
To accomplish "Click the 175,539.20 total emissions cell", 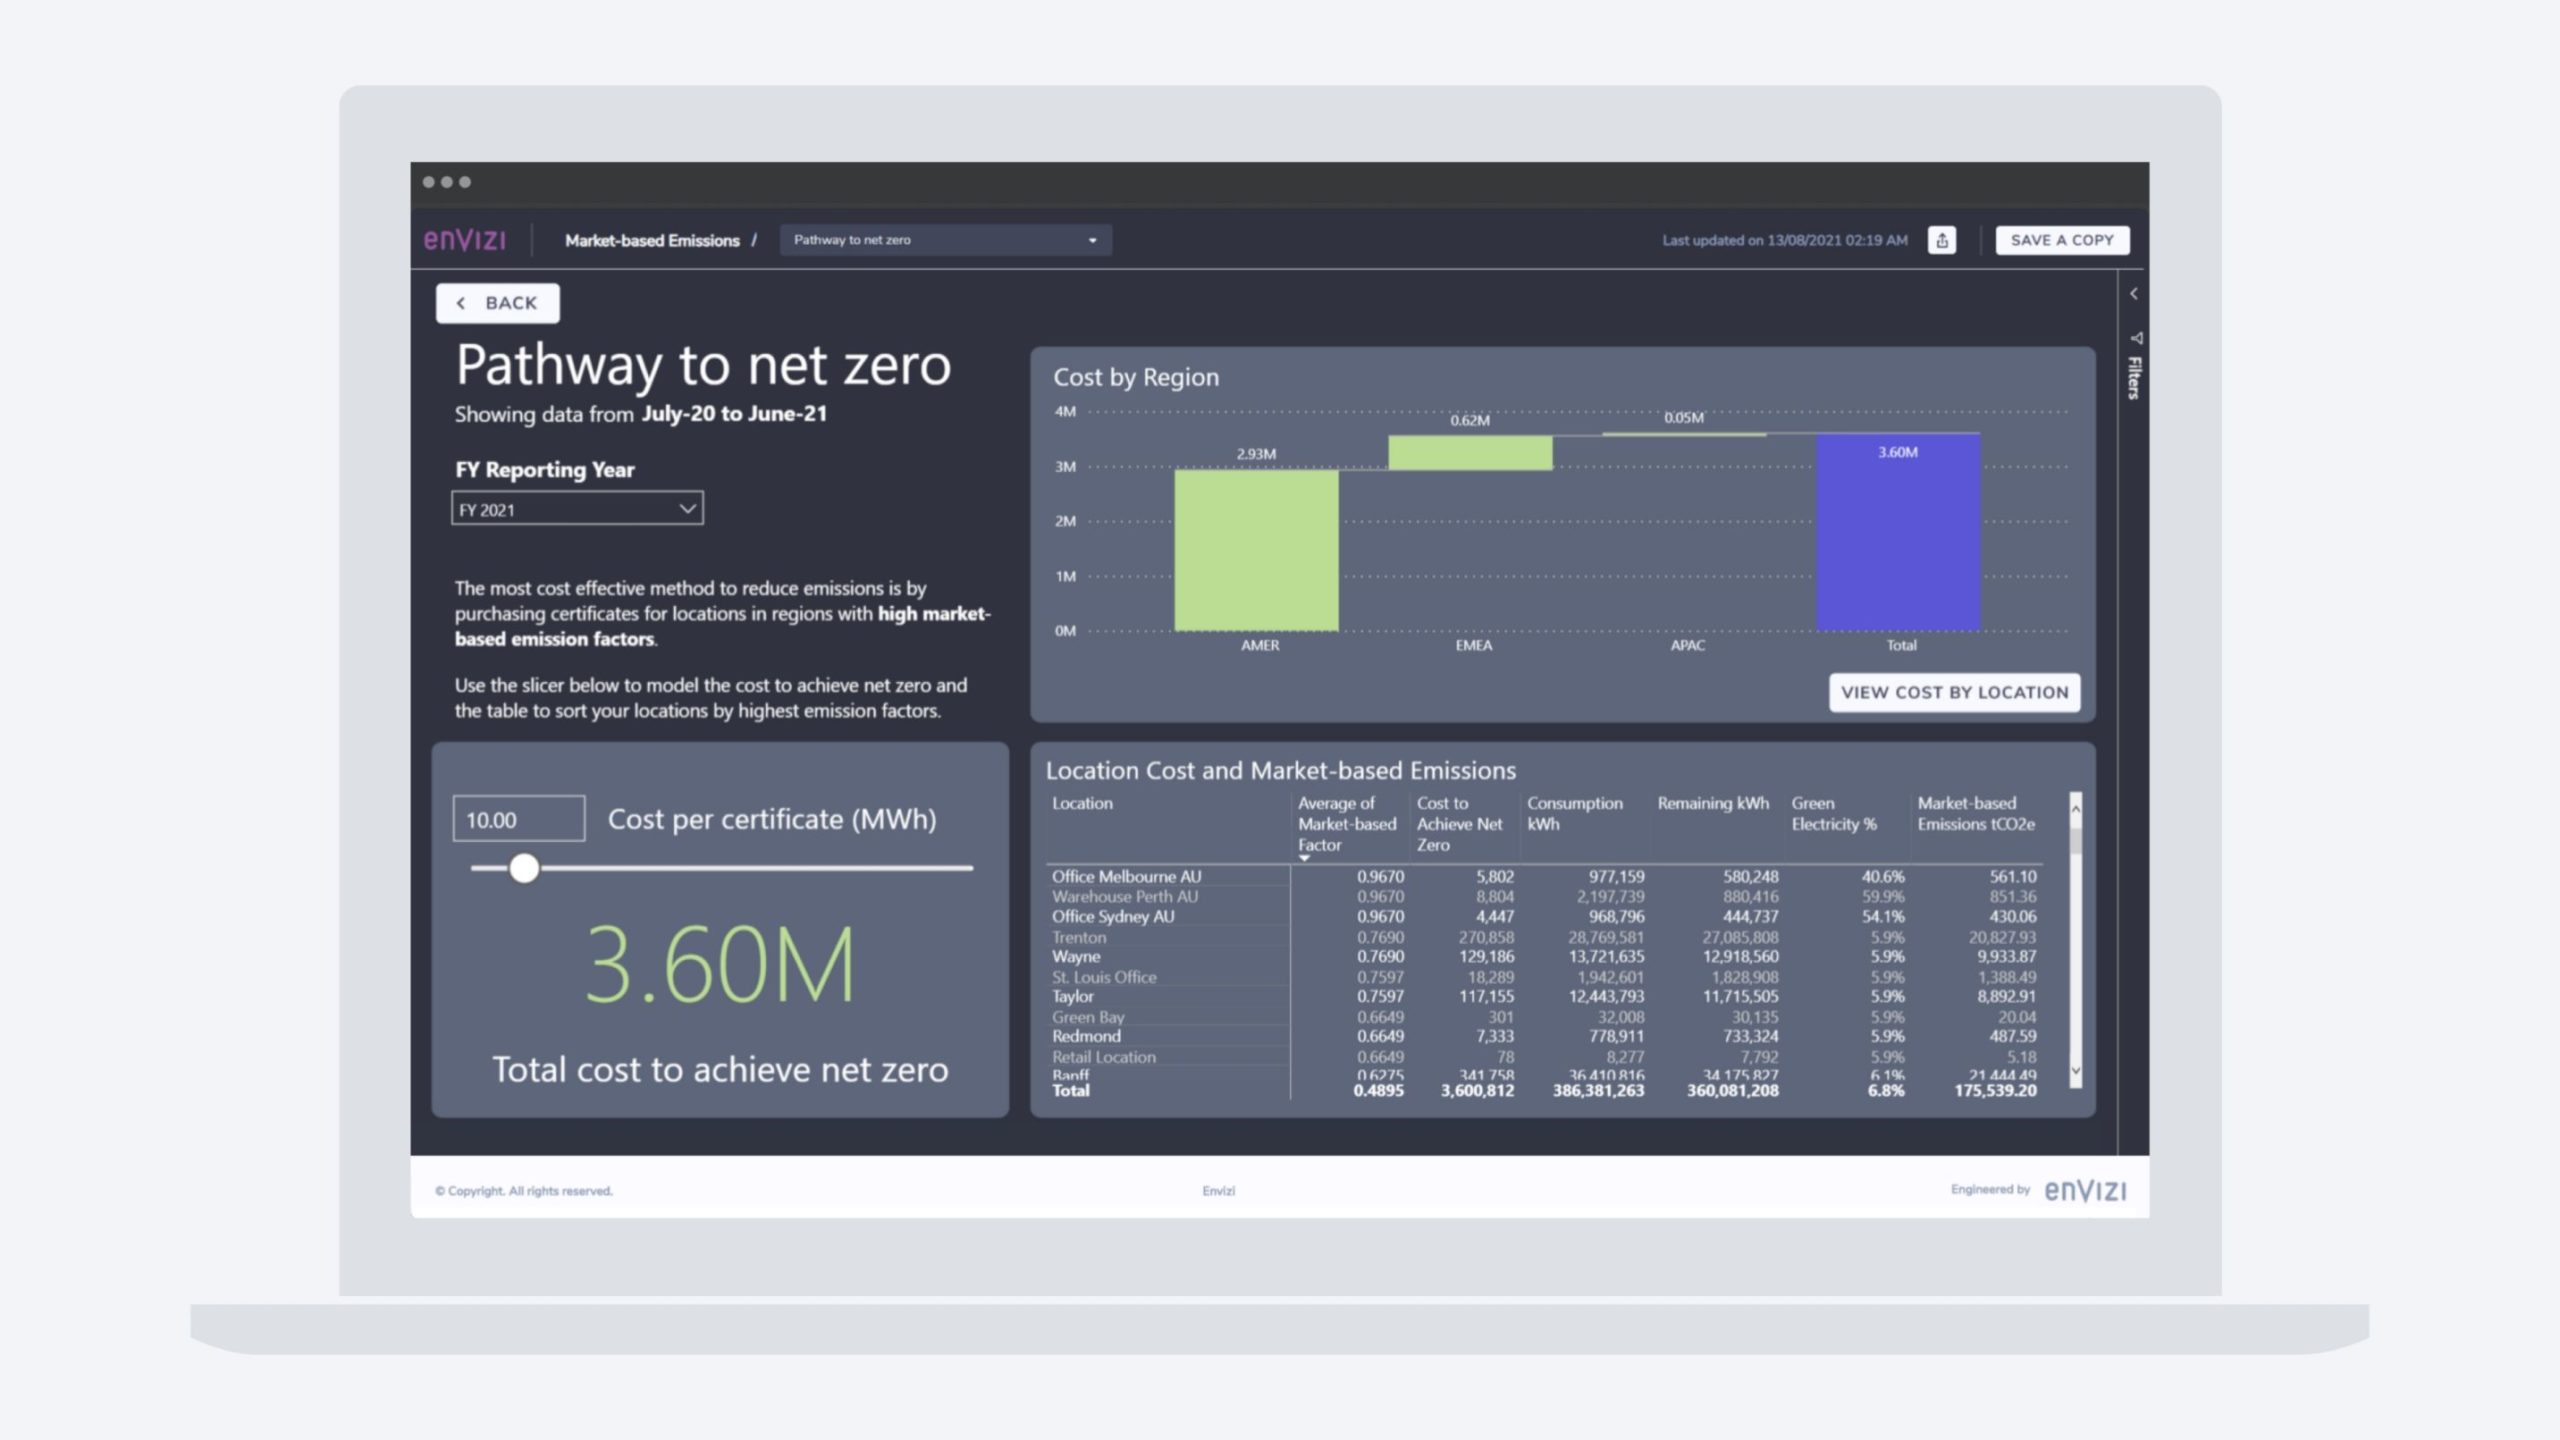I will pos(1995,1090).
